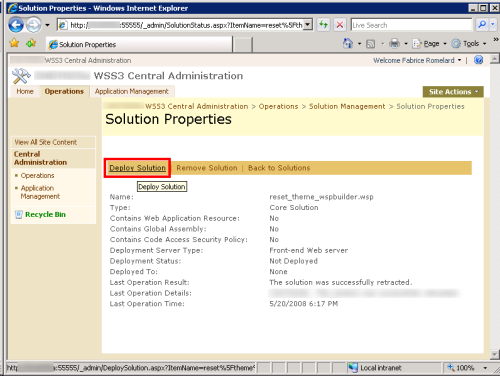
Task: Click the blue Help icon
Action: 479,60
